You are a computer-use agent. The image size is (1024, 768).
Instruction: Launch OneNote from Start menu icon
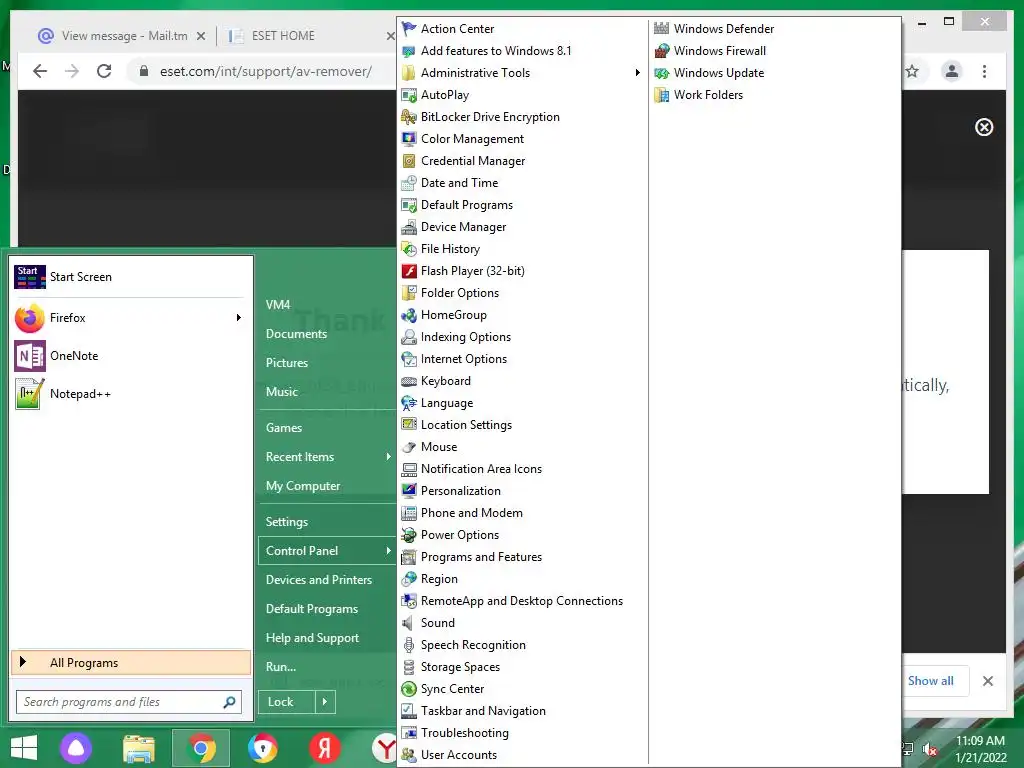30,356
